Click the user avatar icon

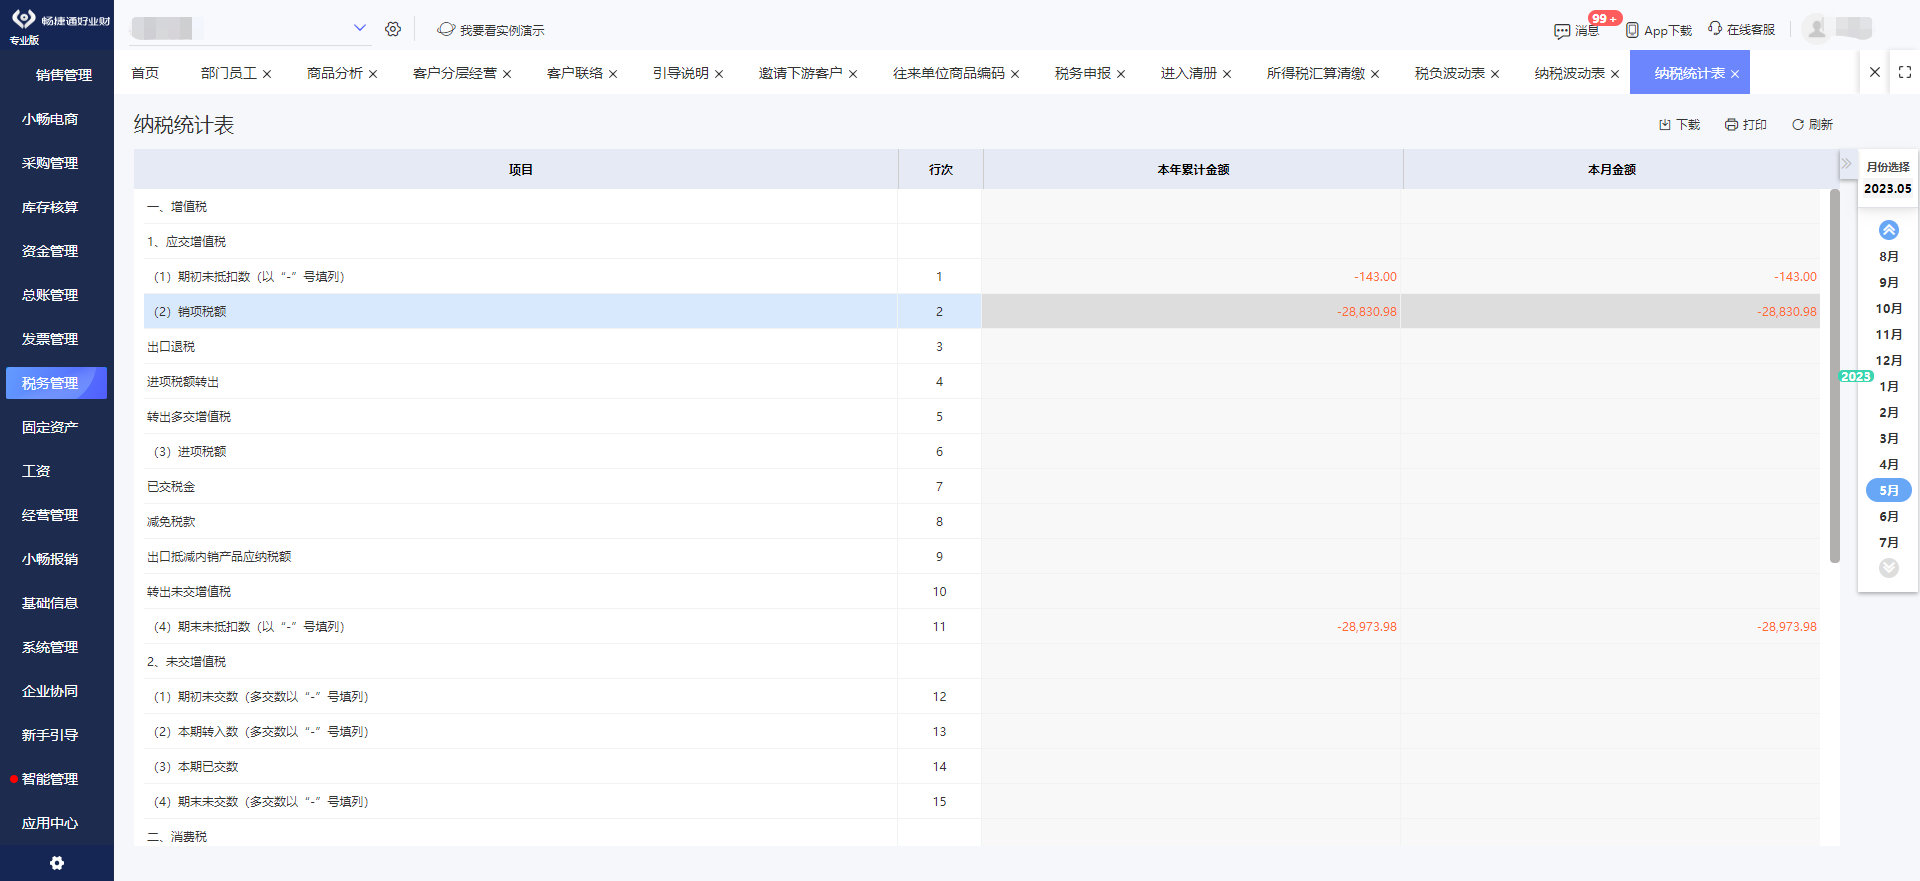click(1817, 29)
